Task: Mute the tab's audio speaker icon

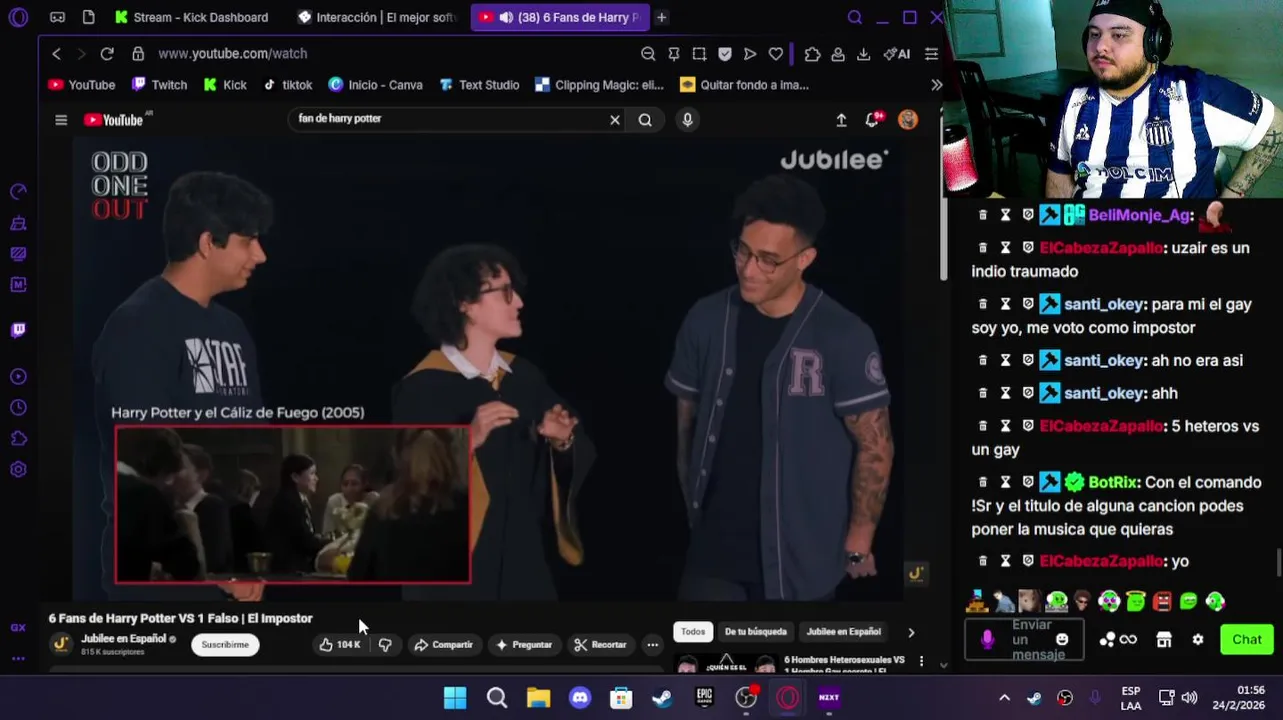Action: point(506,17)
